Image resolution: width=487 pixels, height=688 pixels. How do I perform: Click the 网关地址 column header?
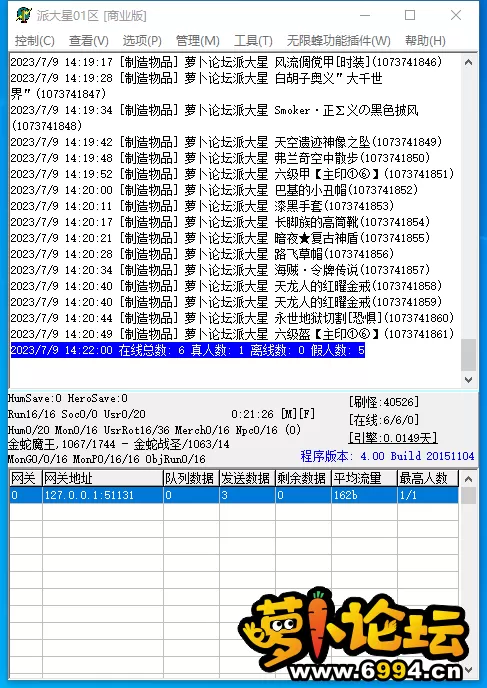(x=103, y=478)
